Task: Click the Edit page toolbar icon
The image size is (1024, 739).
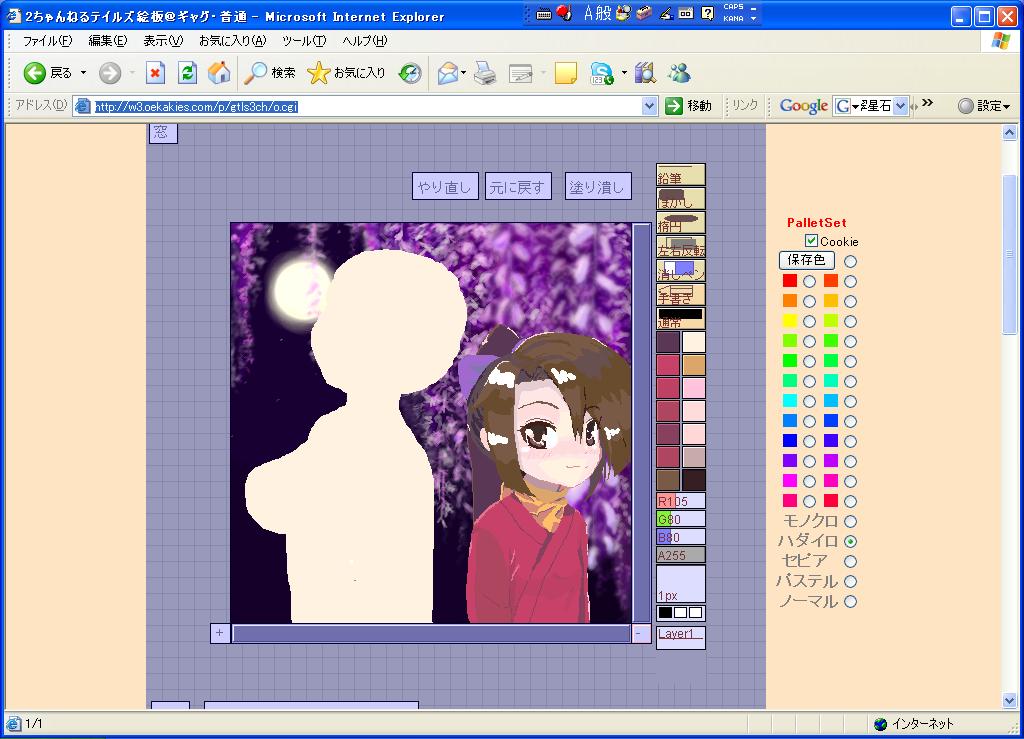Action: (520, 72)
